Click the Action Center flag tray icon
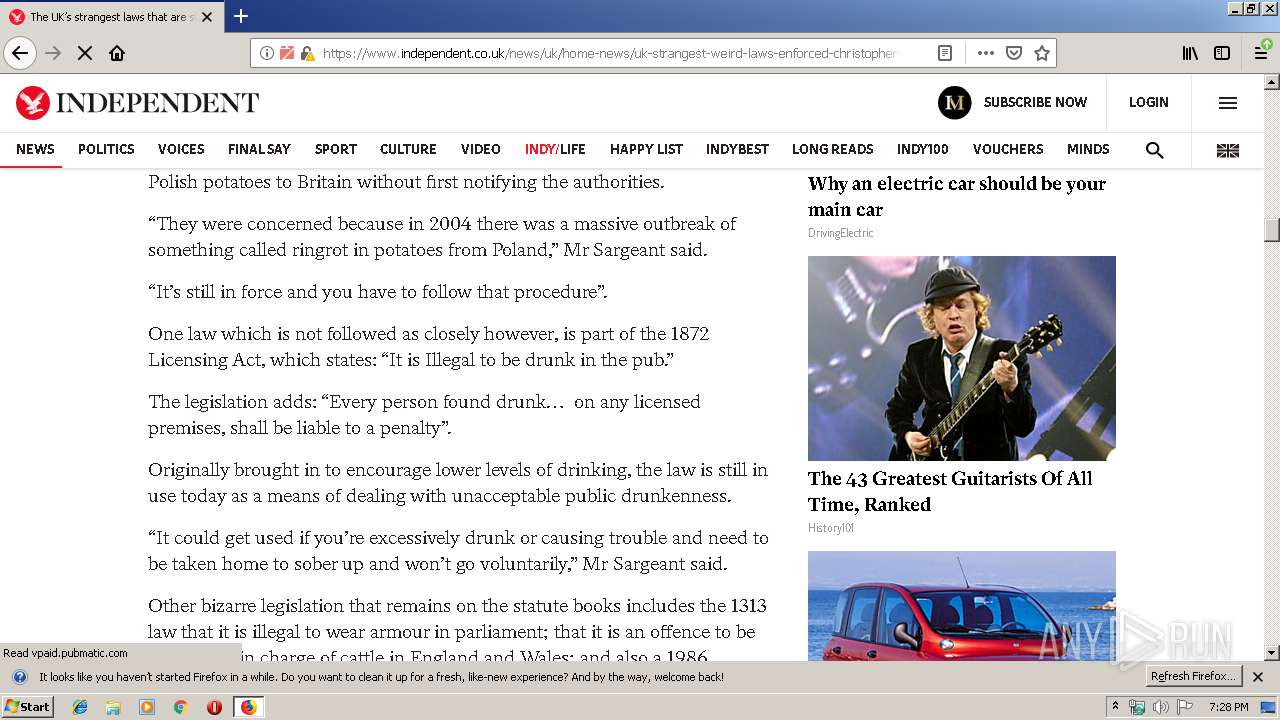The image size is (1280, 720). point(1185,707)
